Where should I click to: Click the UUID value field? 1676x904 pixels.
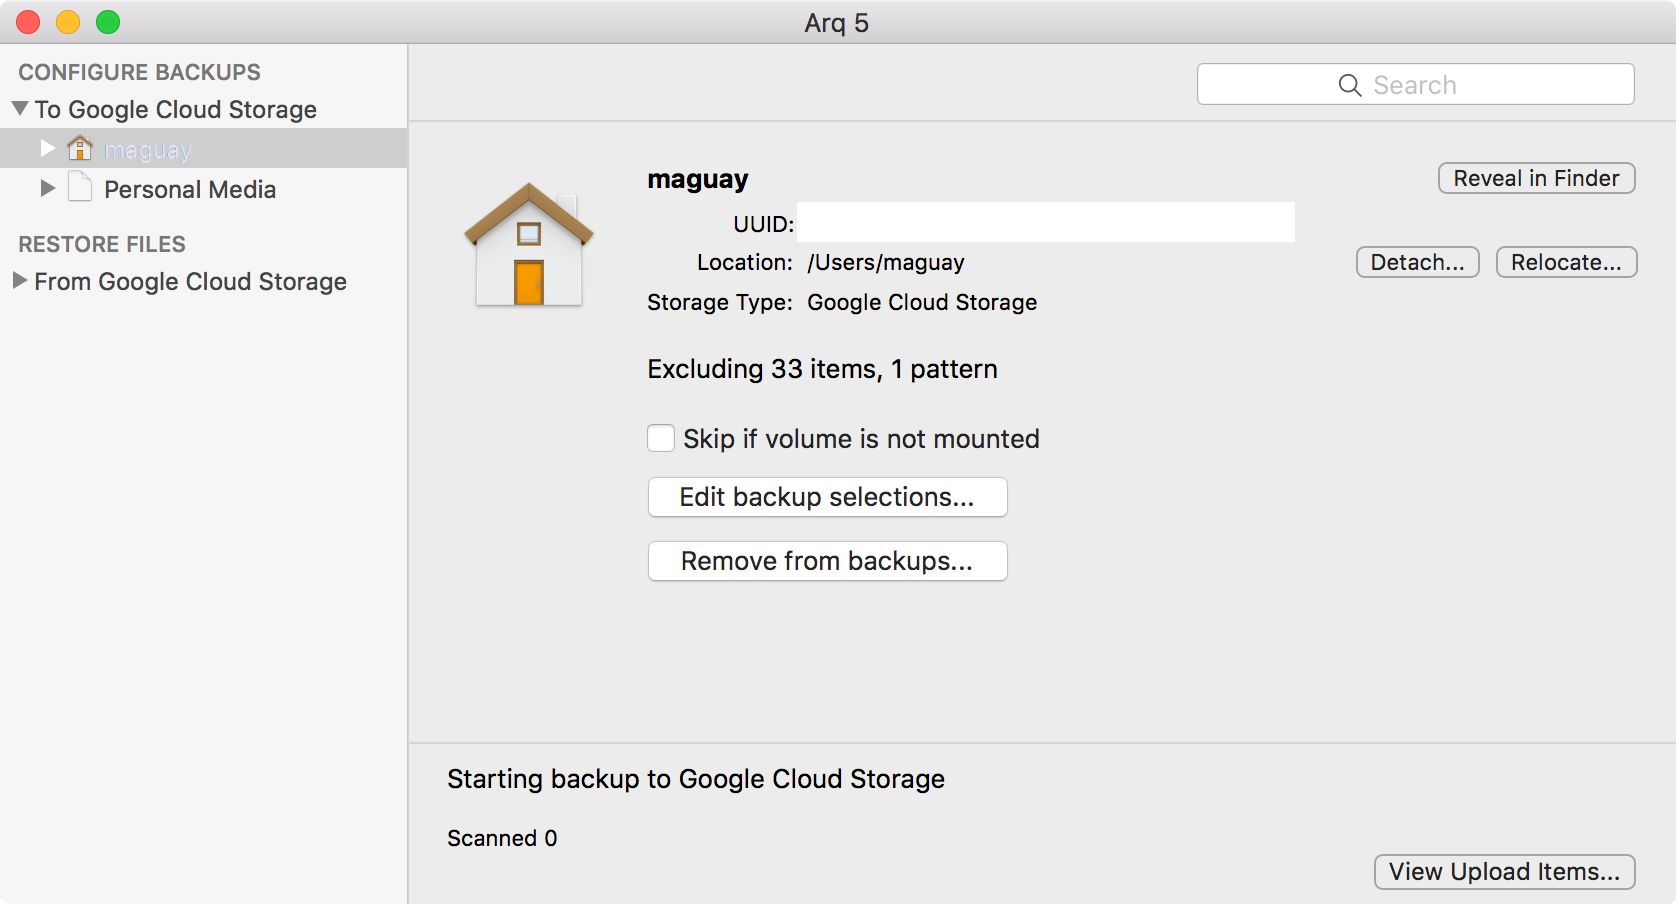(1046, 222)
